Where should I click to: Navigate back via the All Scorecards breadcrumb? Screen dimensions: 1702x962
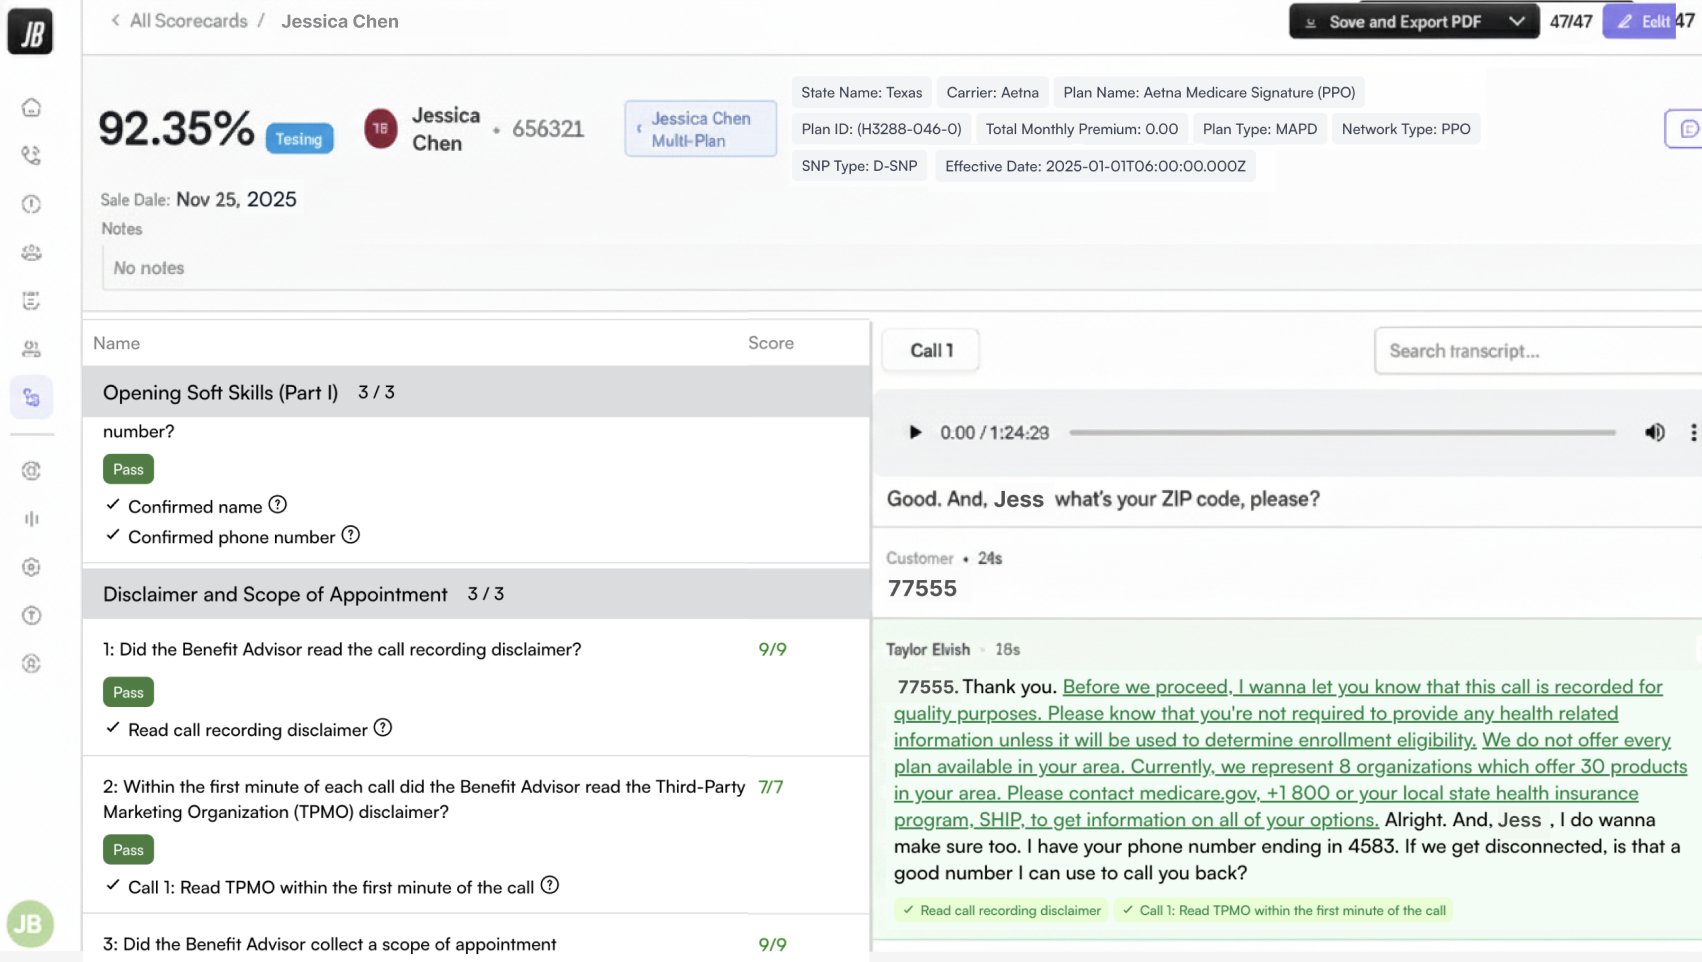(188, 20)
